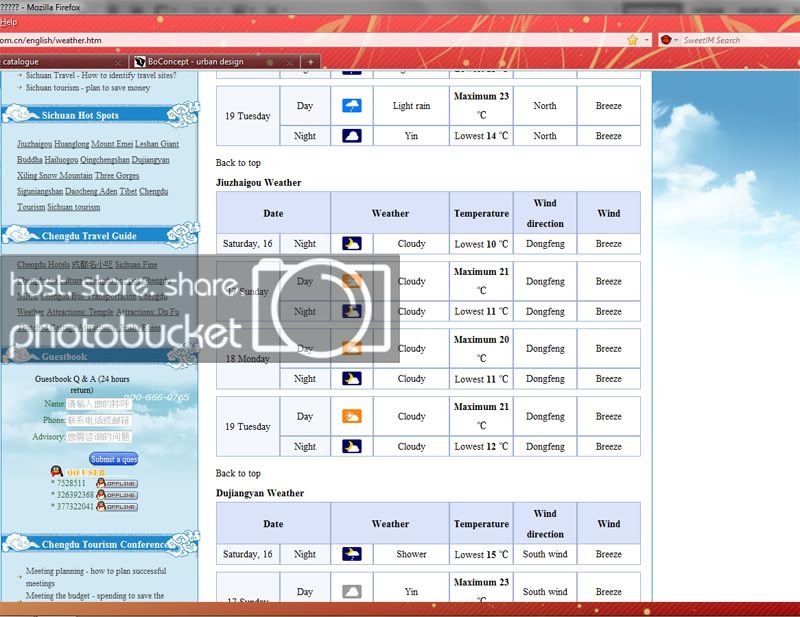Screen dimensions: 800x617
Task: Click 'Jiuzhaigou Weather' heading
Action: coord(259,183)
